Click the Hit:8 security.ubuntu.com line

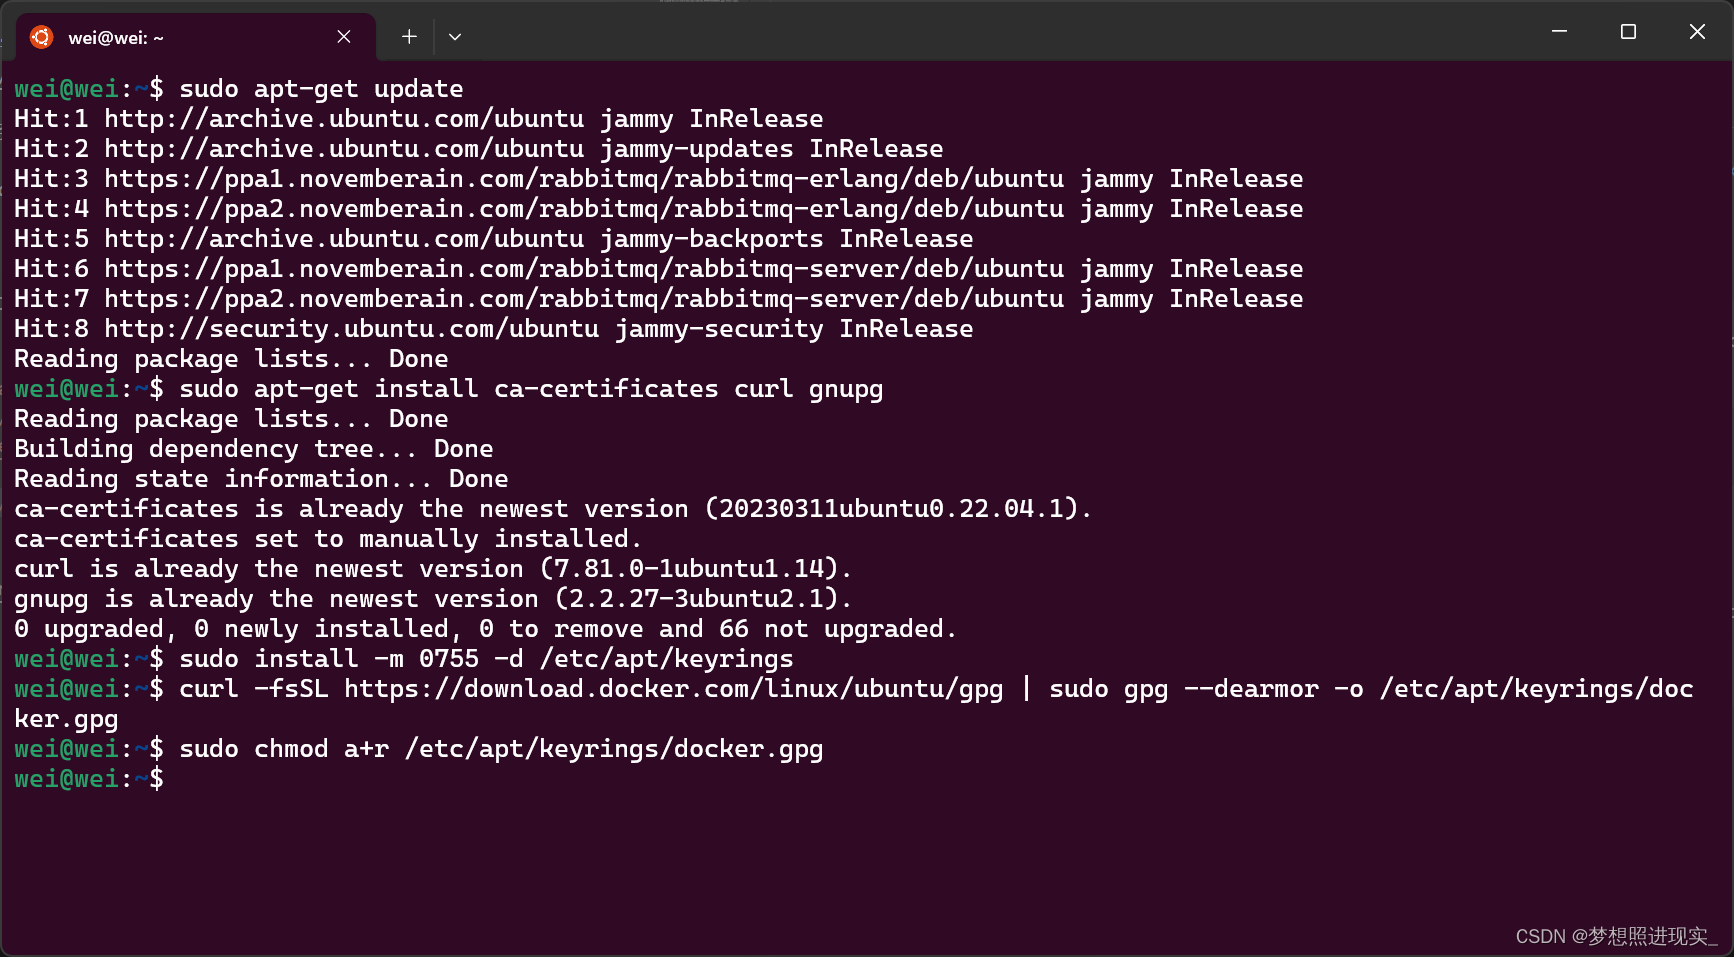pos(494,329)
